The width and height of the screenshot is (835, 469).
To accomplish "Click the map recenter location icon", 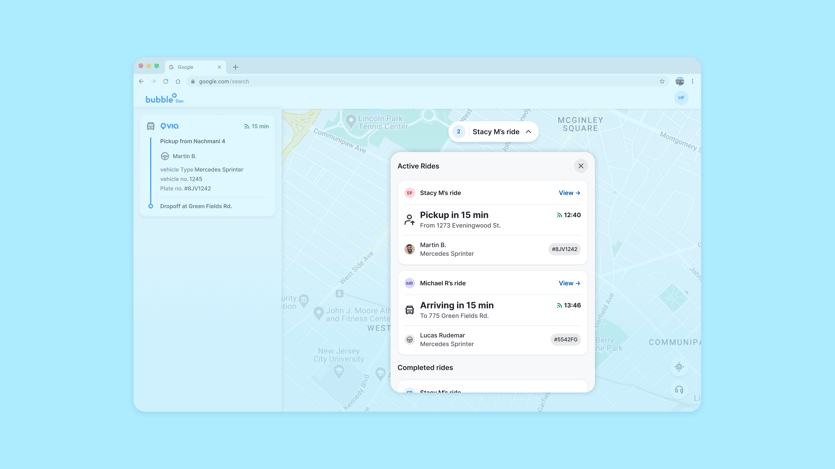I will pyautogui.click(x=679, y=367).
